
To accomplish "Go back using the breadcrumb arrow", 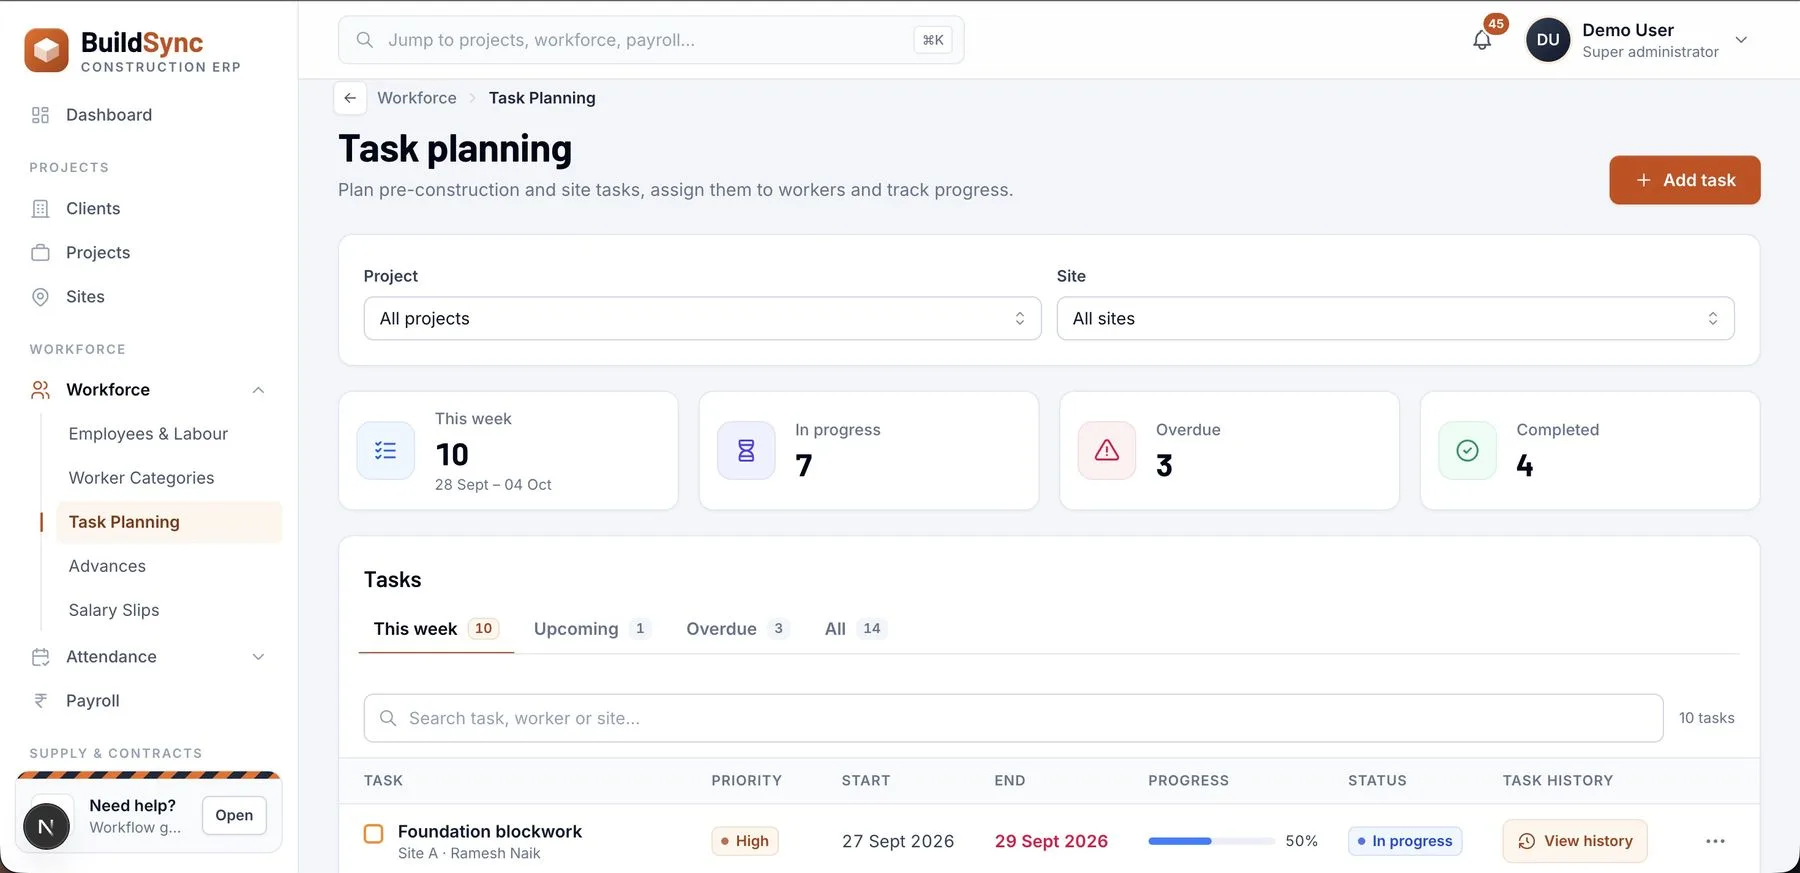I will (350, 98).
